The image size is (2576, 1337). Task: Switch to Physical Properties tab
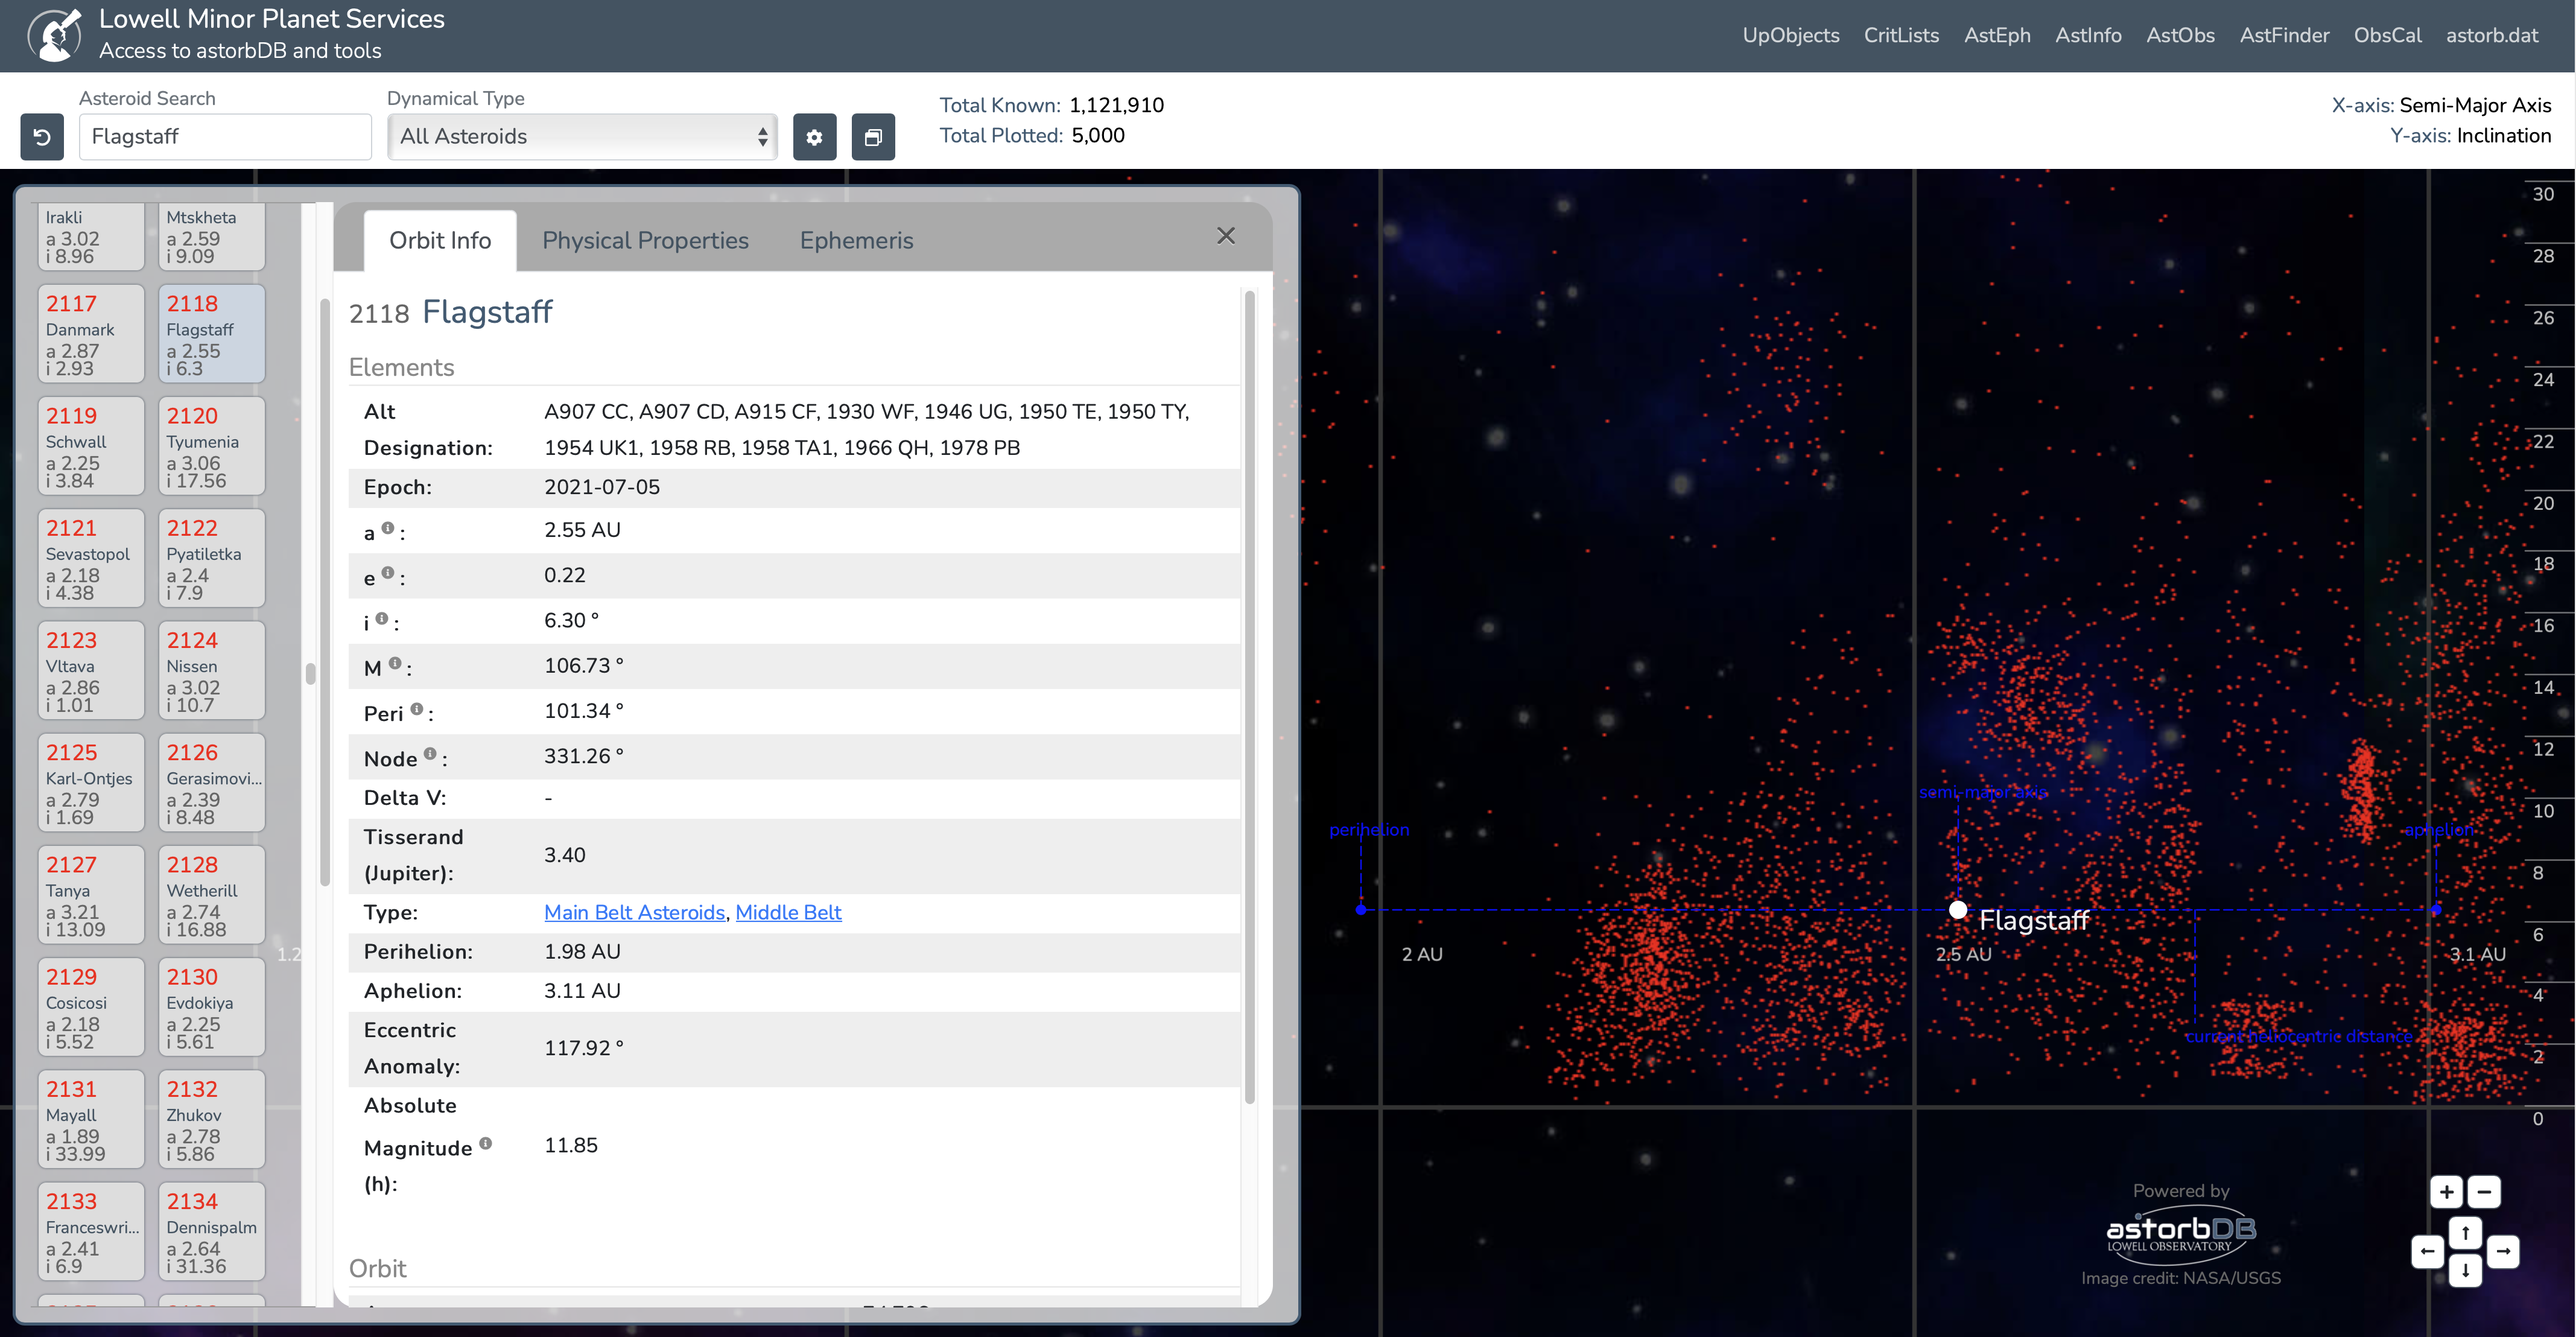645,241
